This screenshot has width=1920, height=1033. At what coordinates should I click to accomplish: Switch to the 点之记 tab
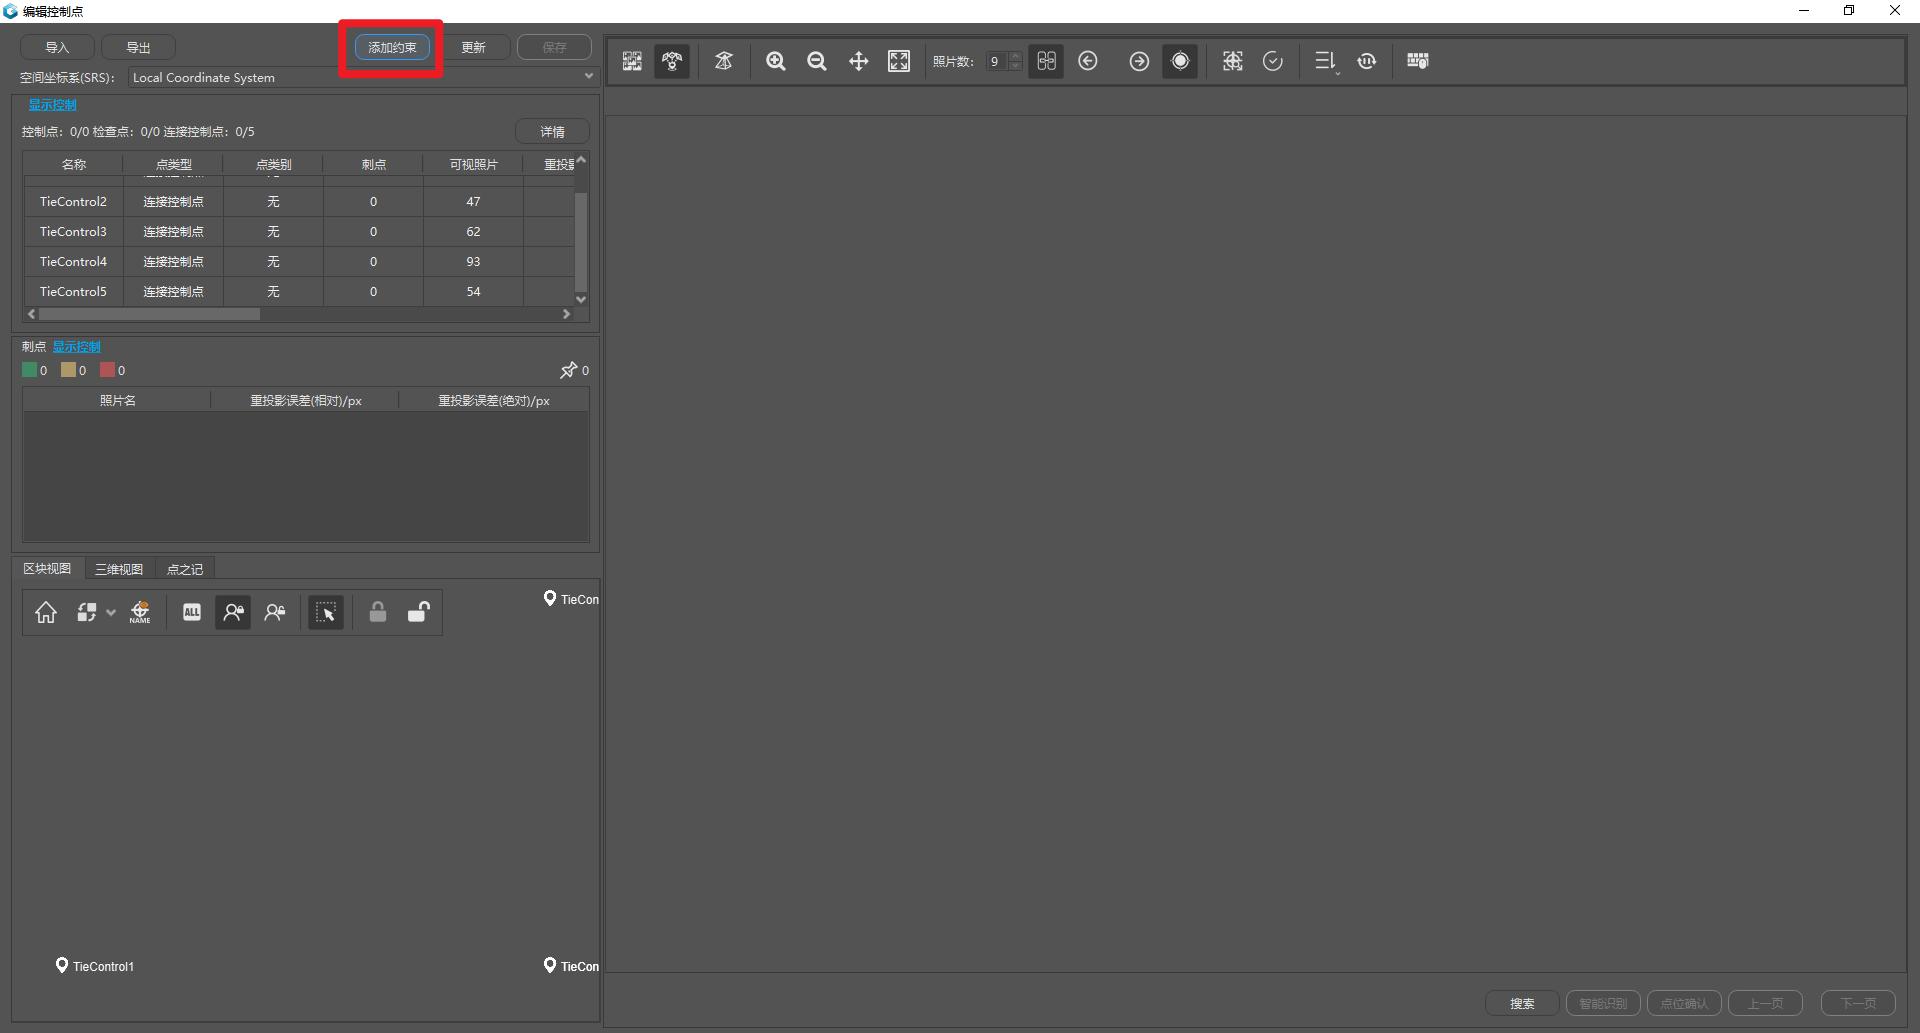(x=185, y=569)
